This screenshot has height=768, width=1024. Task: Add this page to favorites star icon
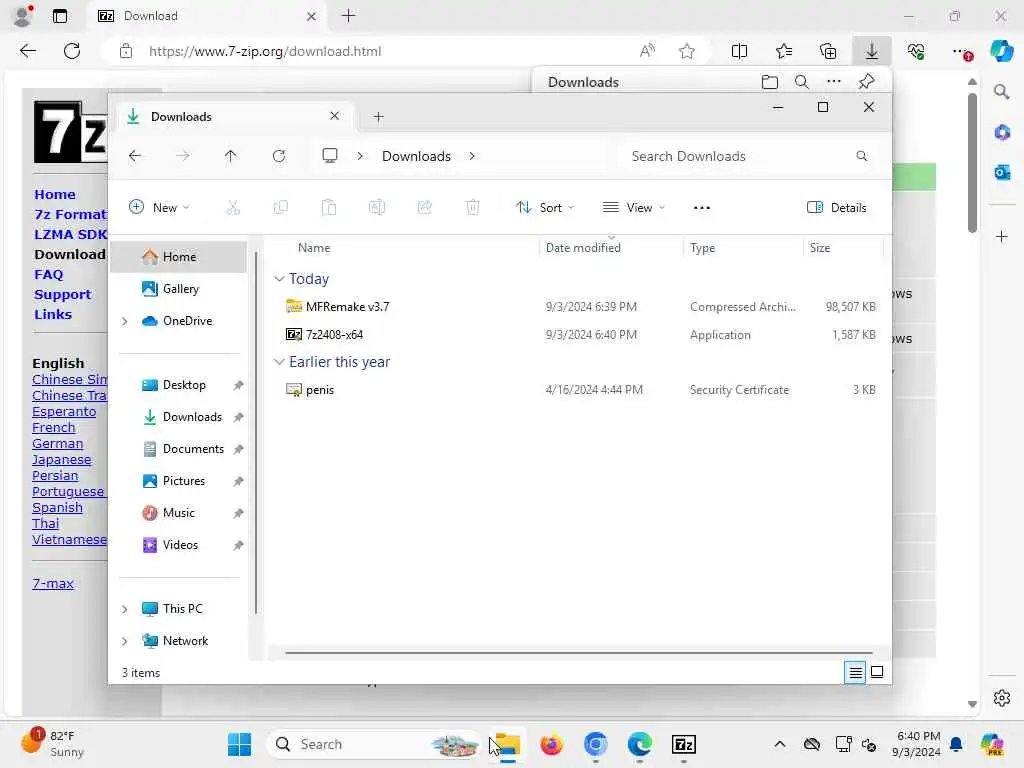tap(686, 51)
